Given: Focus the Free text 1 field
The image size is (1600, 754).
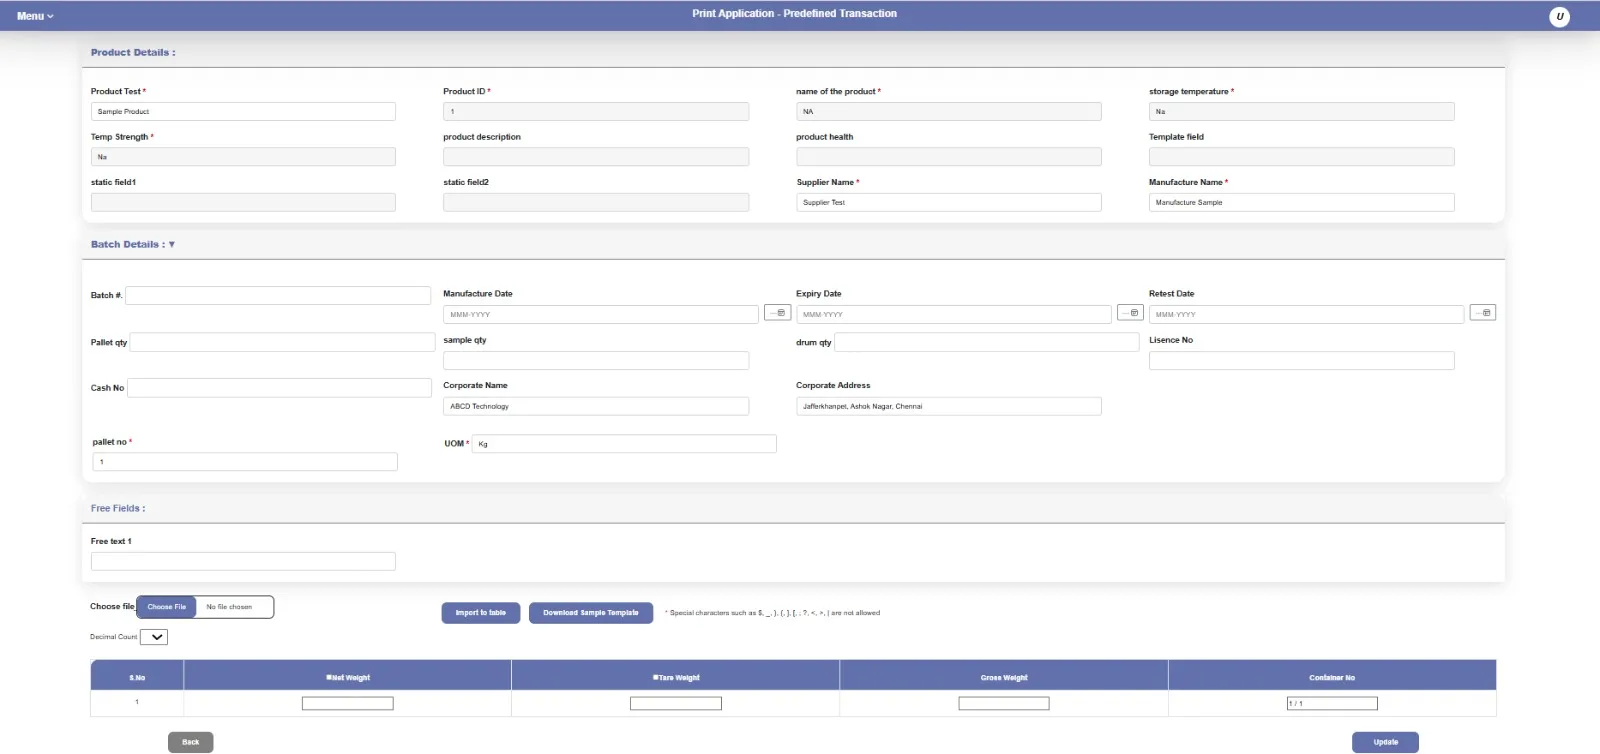Looking at the screenshot, I should 243,562.
